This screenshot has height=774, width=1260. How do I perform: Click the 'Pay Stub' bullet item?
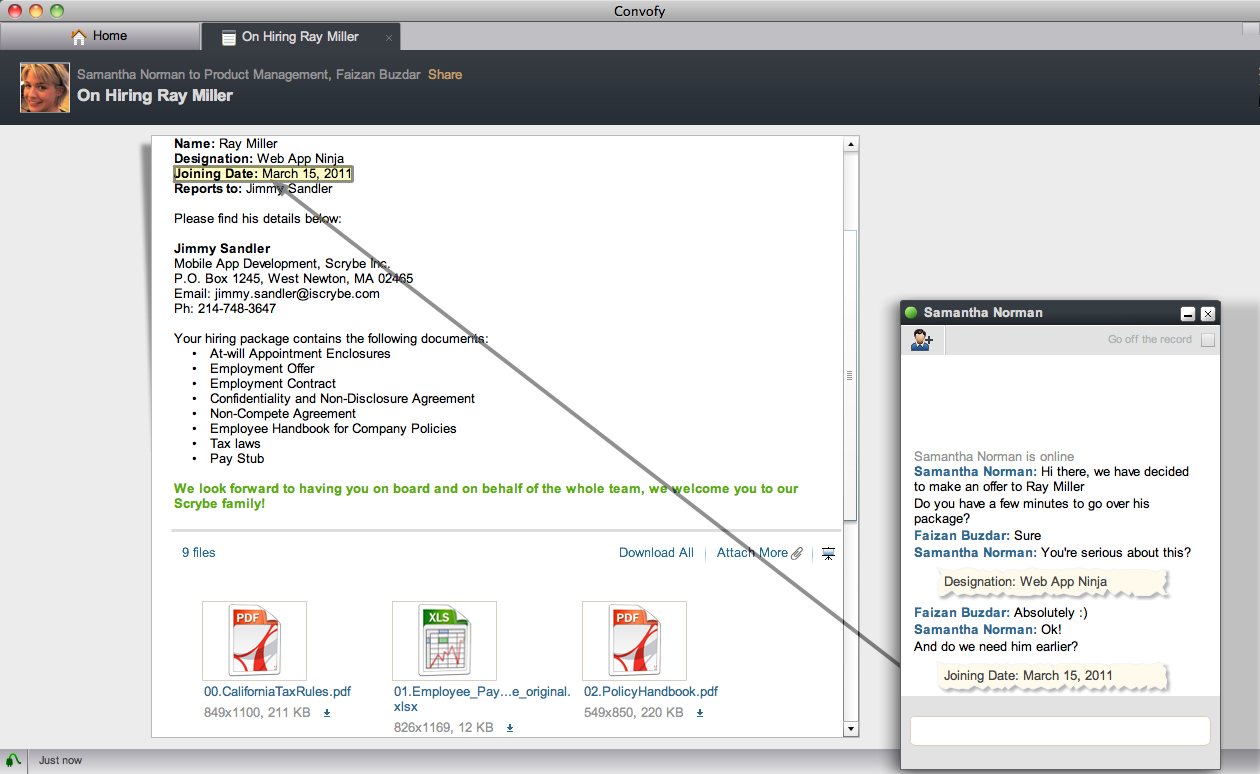237,459
